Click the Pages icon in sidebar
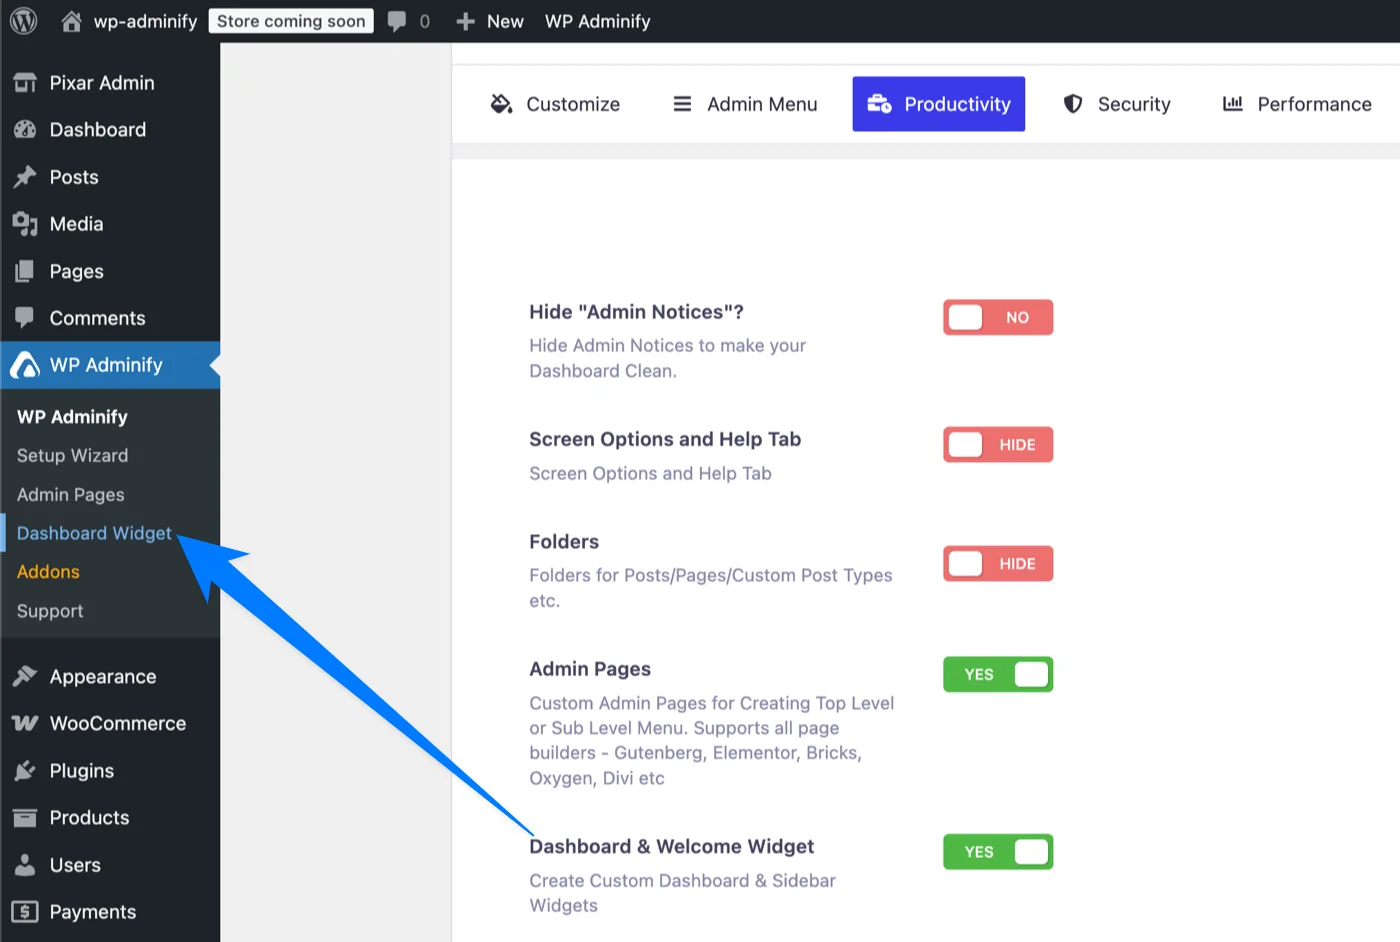 pyautogui.click(x=25, y=271)
